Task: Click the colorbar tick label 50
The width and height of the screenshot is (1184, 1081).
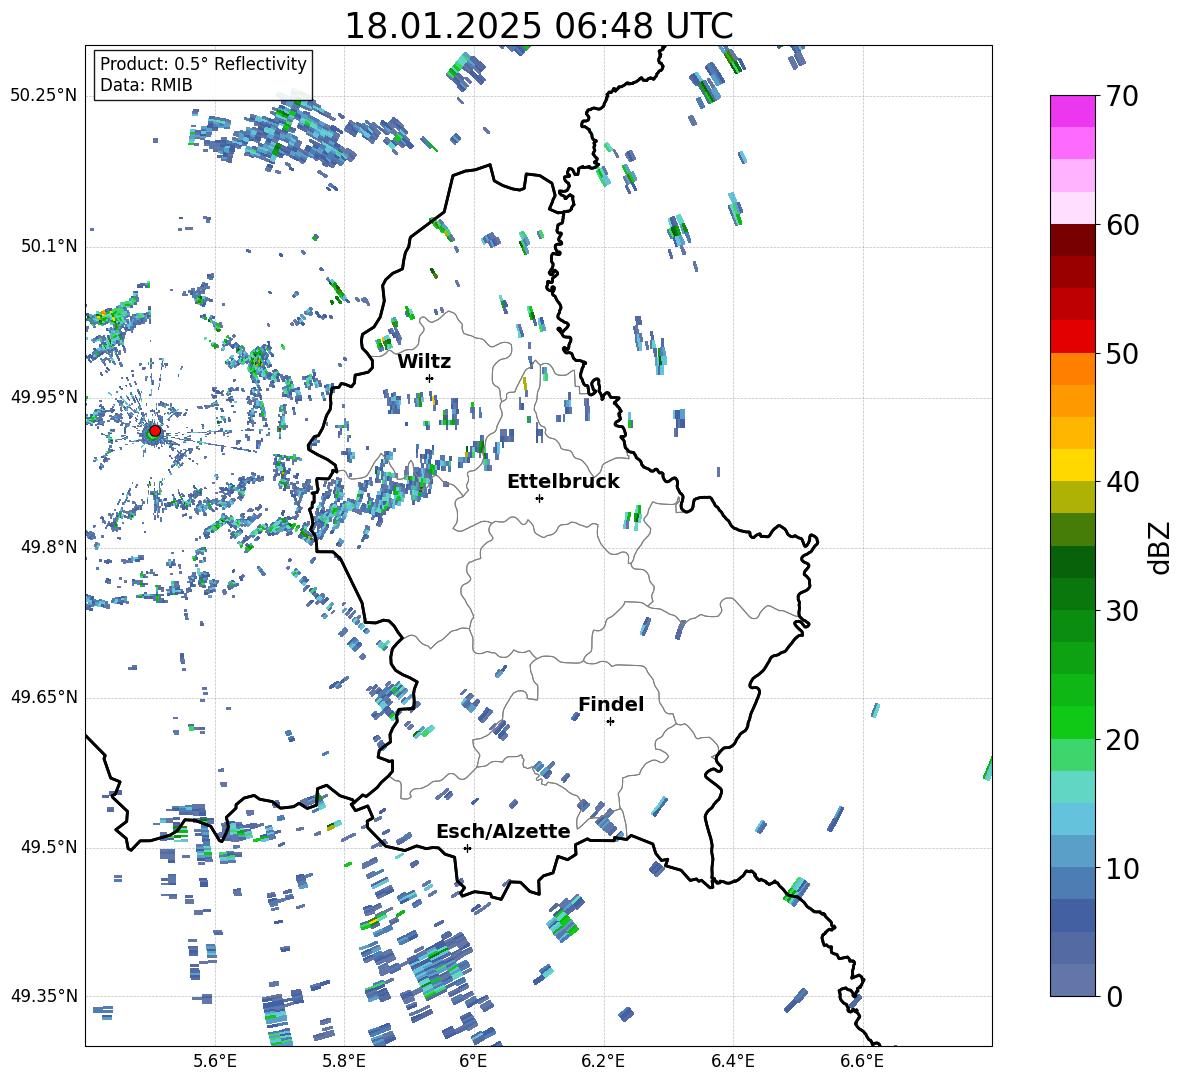Action: click(1122, 353)
